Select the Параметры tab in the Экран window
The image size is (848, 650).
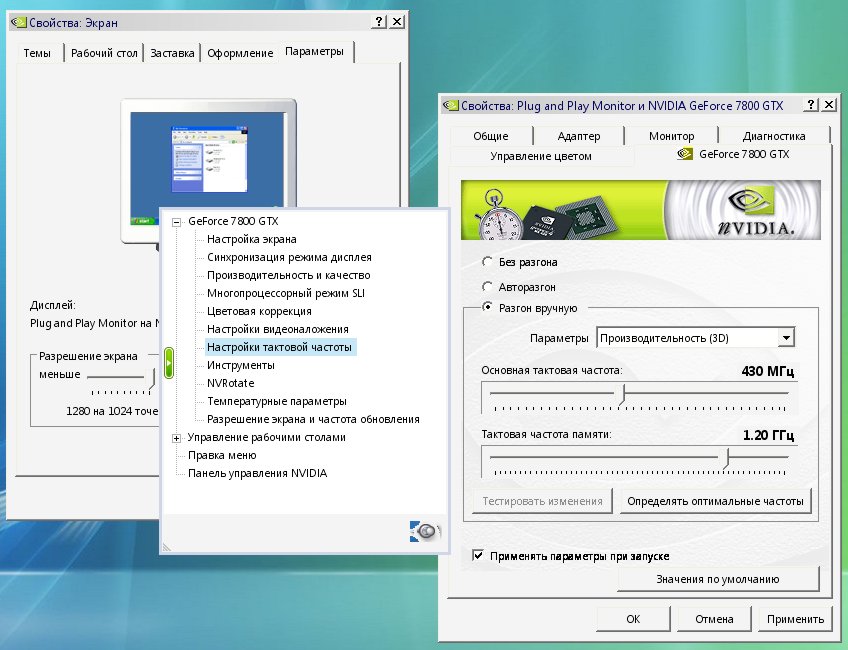(x=314, y=51)
